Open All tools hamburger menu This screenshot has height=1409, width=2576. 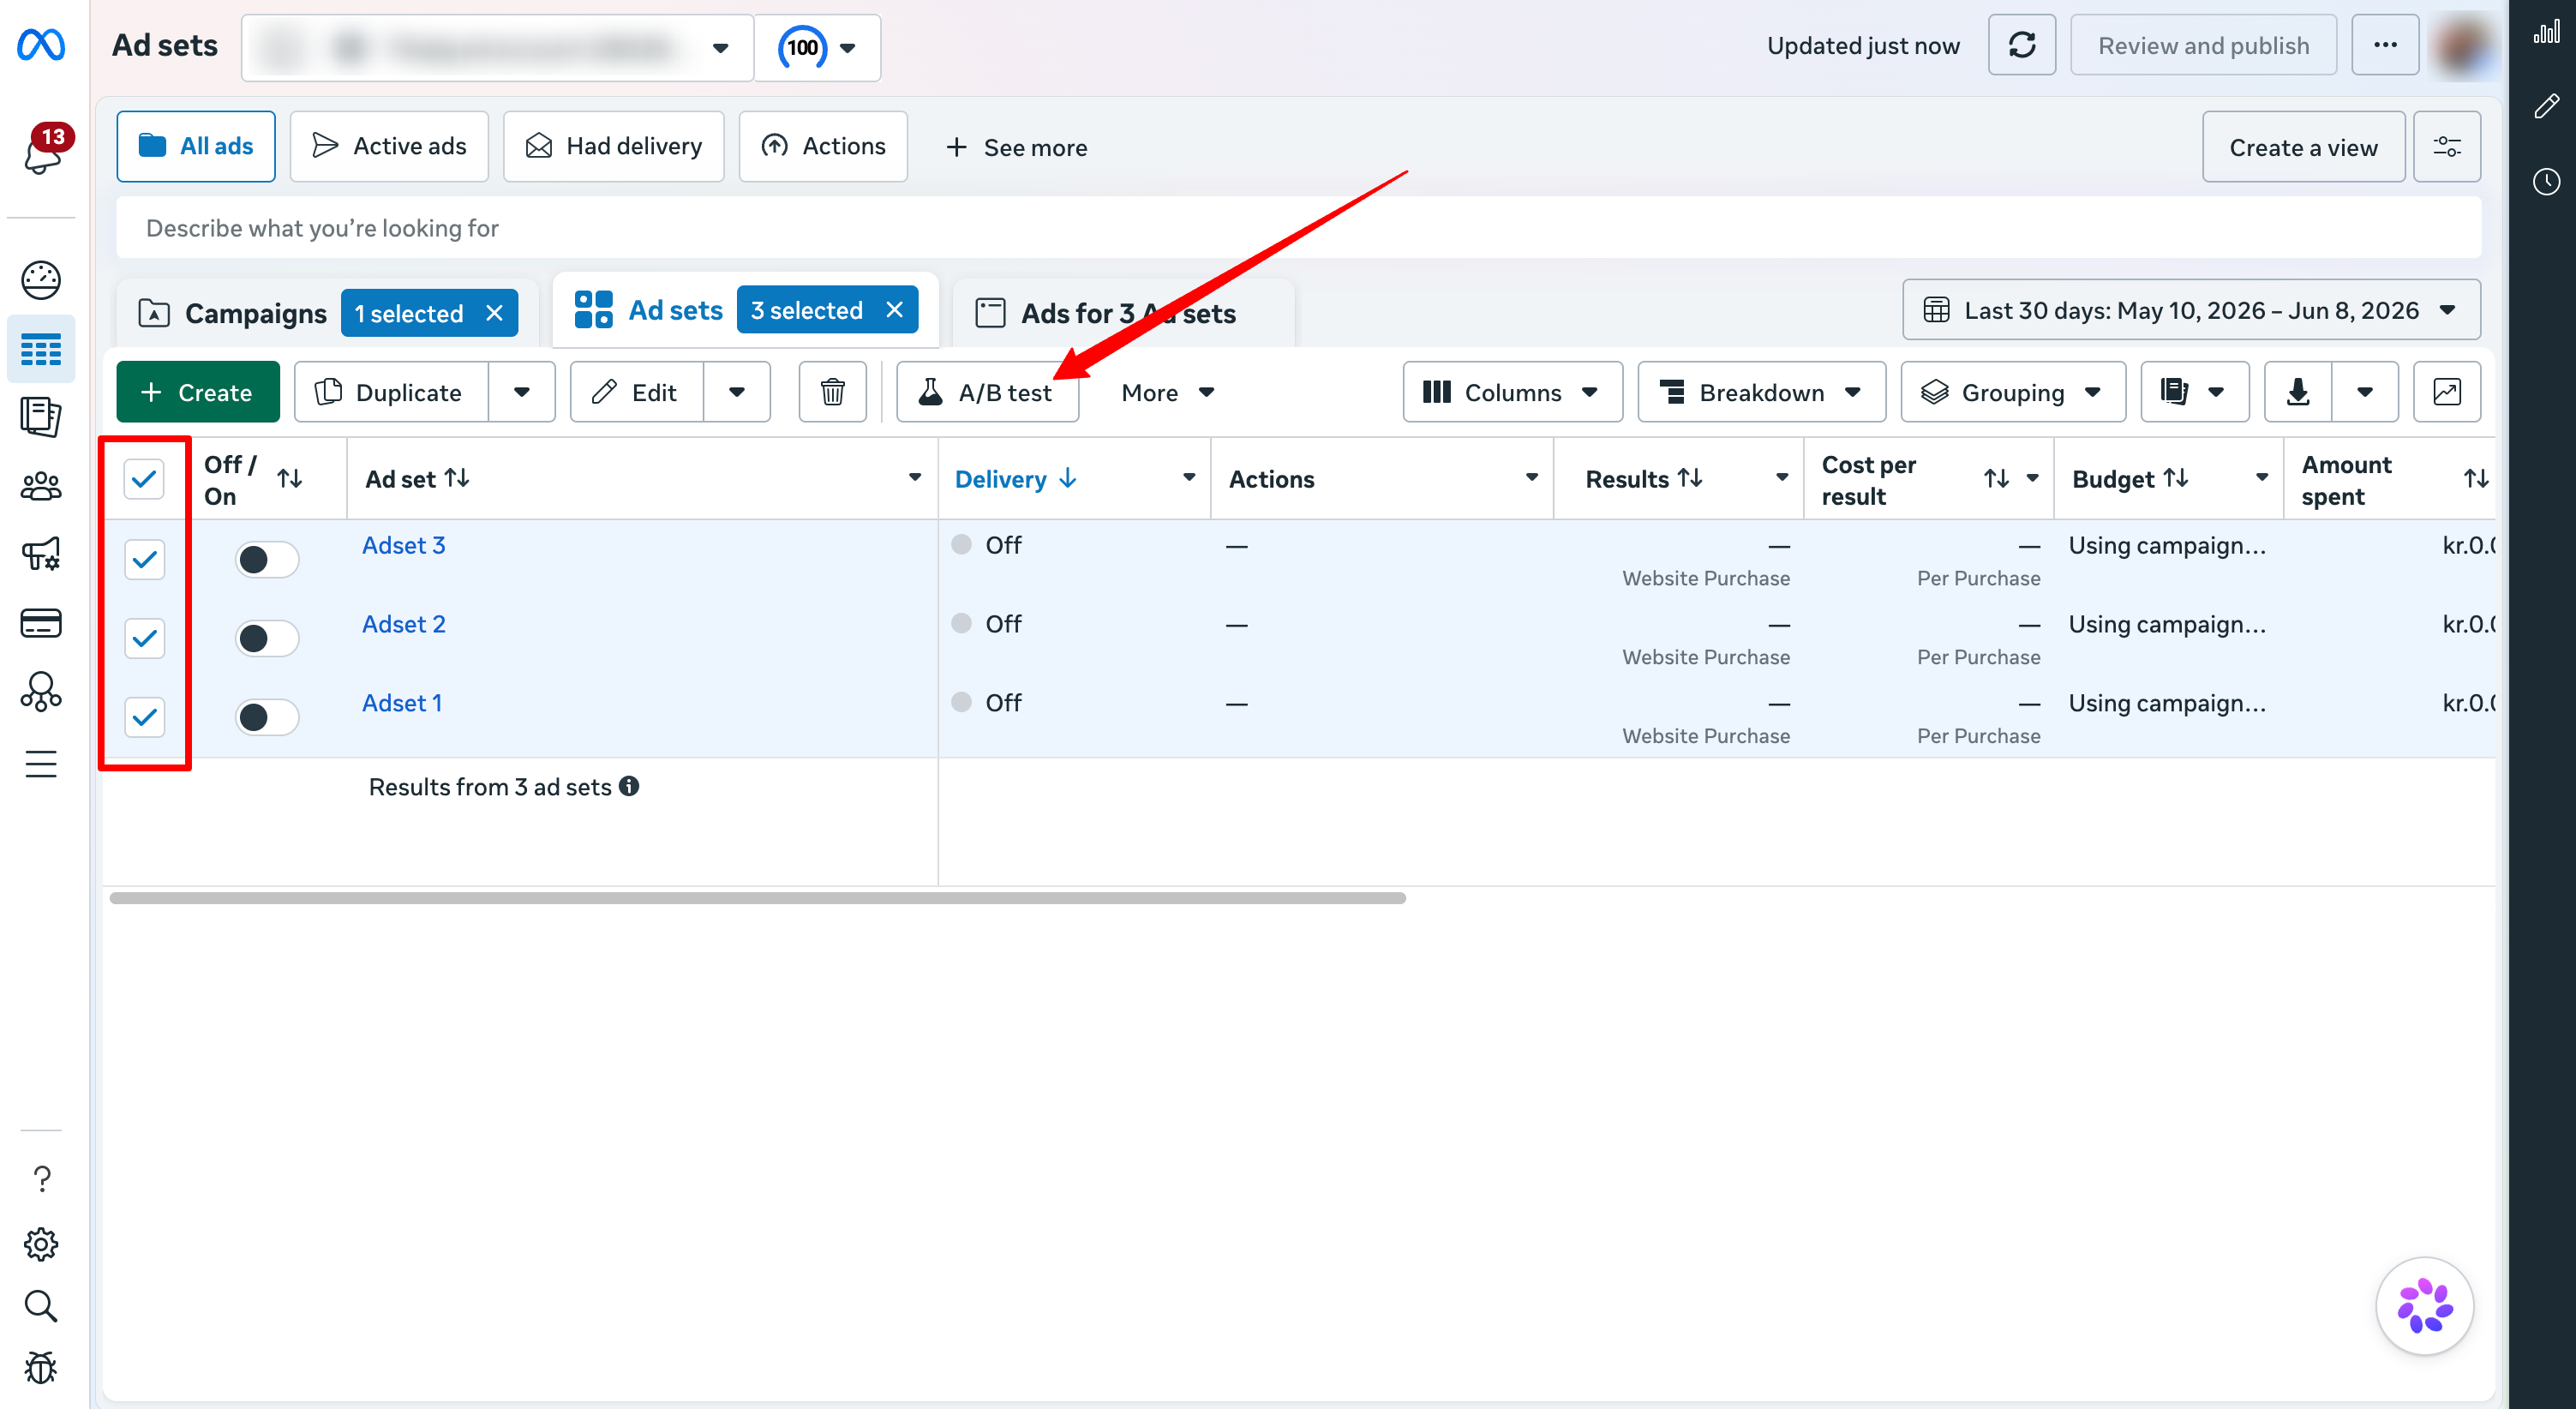coord(41,764)
